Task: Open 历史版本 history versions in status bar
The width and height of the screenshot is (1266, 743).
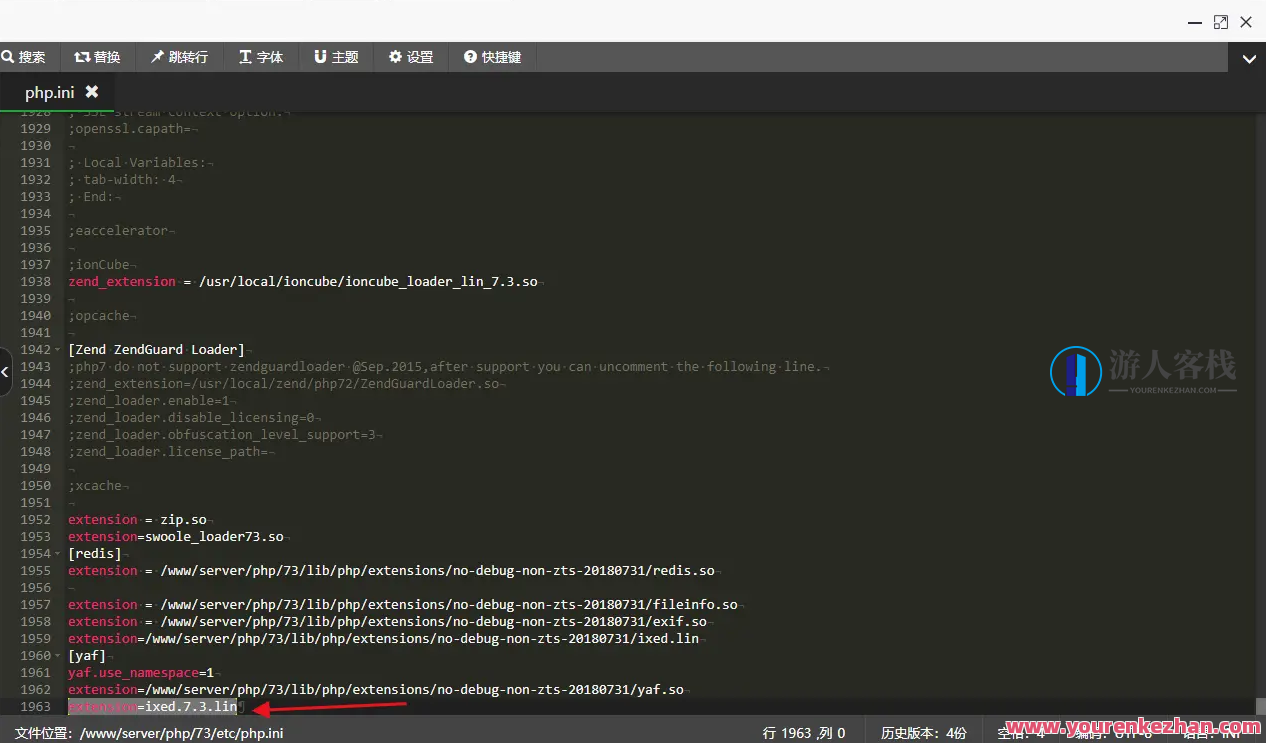Action: (923, 733)
